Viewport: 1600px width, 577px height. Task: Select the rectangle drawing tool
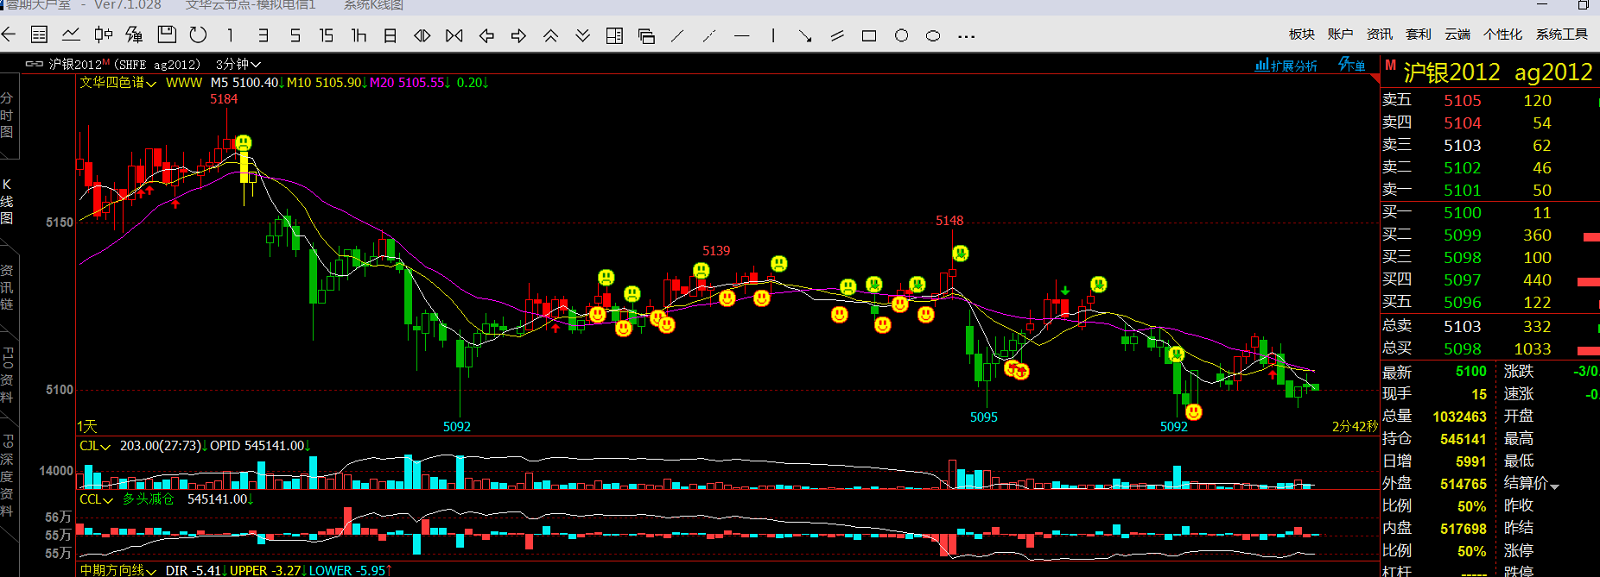pos(869,36)
